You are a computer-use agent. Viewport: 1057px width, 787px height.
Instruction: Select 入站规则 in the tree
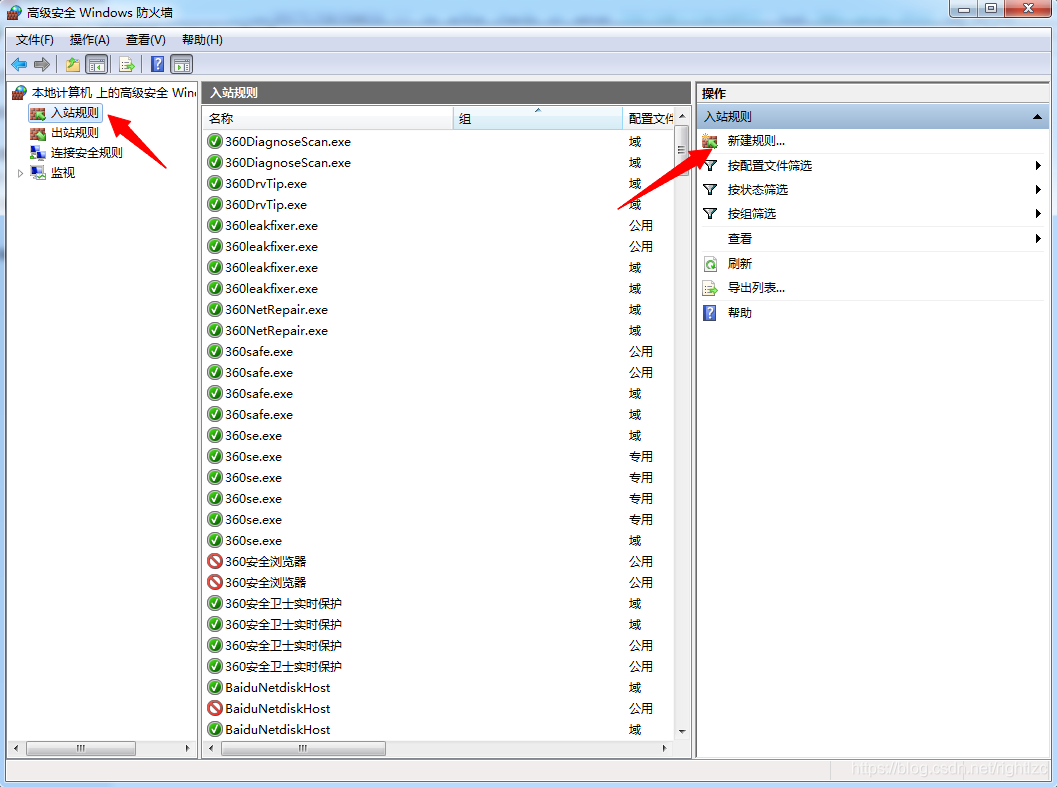pyautogui.click(x=75, y=113)
